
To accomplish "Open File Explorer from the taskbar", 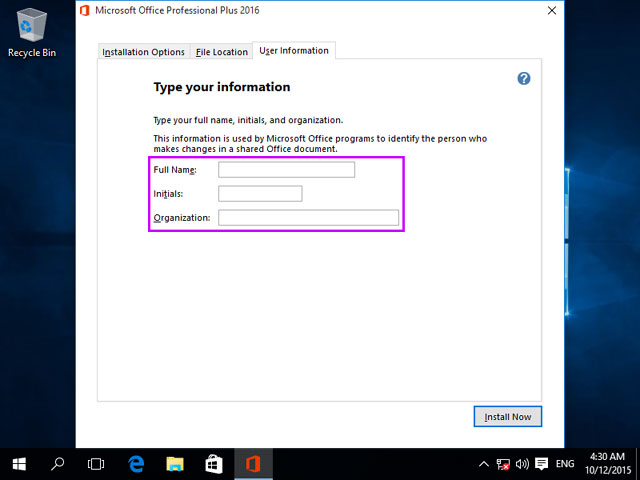I will (x=175, y=464).
